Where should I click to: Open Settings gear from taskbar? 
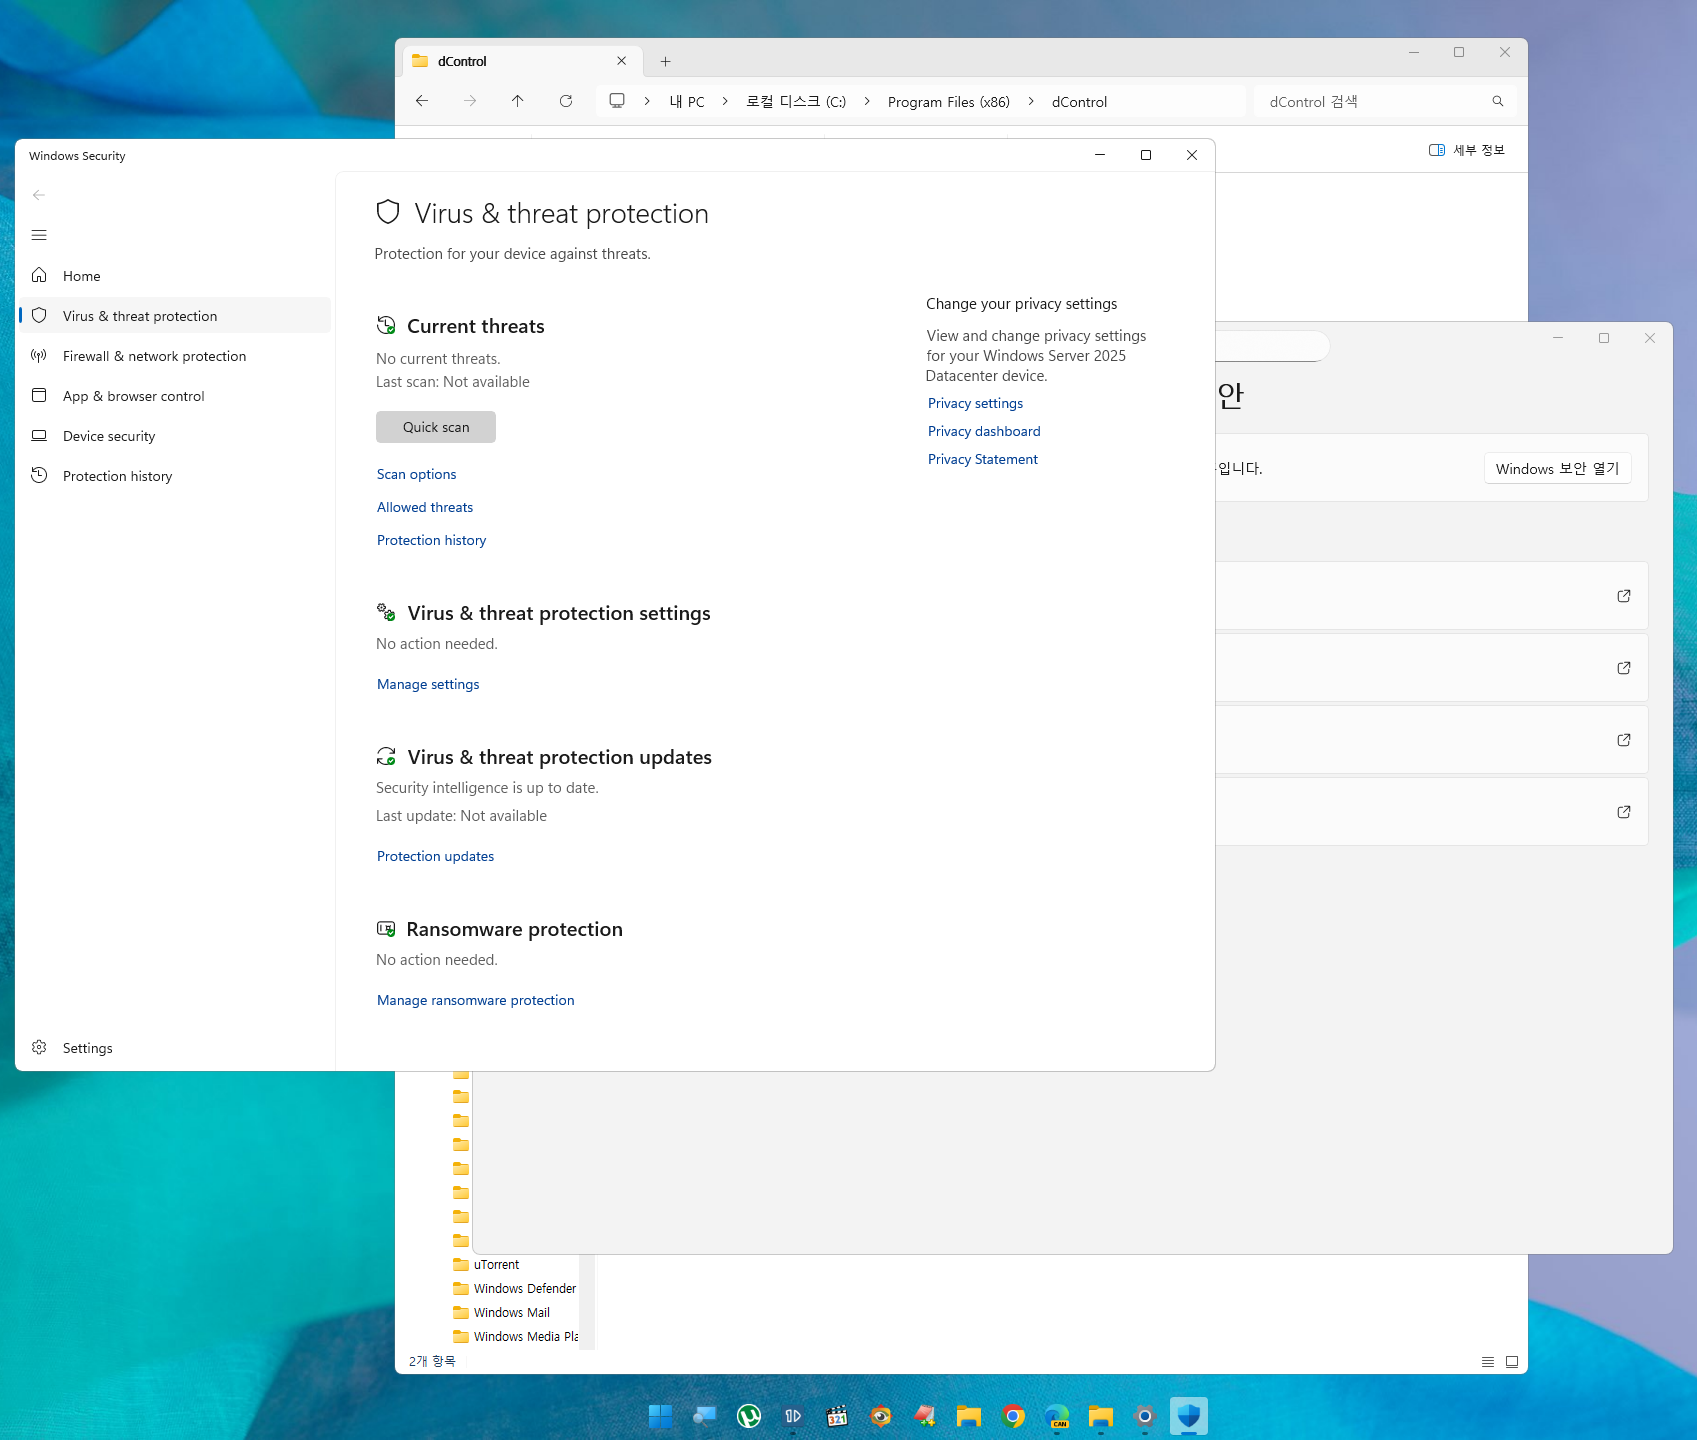point(1145,1416)
